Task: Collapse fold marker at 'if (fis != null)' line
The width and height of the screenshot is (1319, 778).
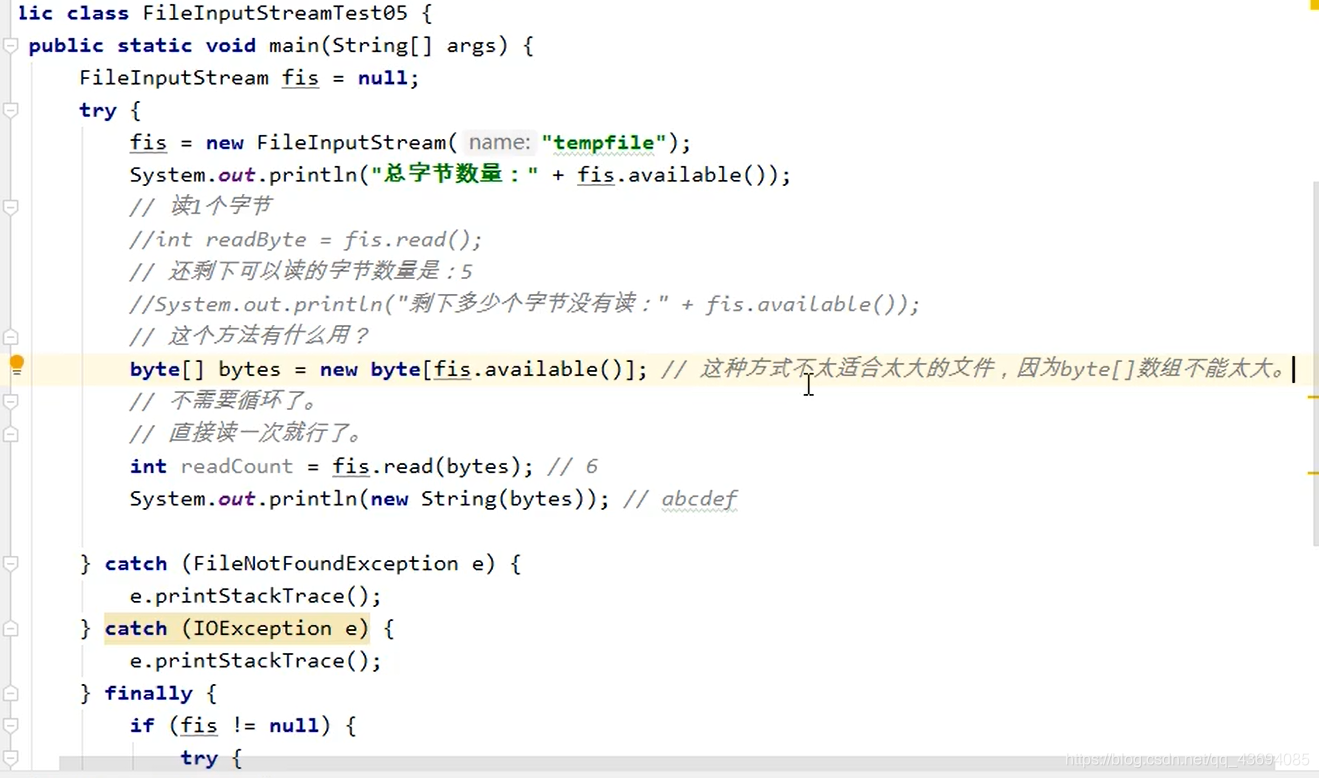Action: [10, 725]
